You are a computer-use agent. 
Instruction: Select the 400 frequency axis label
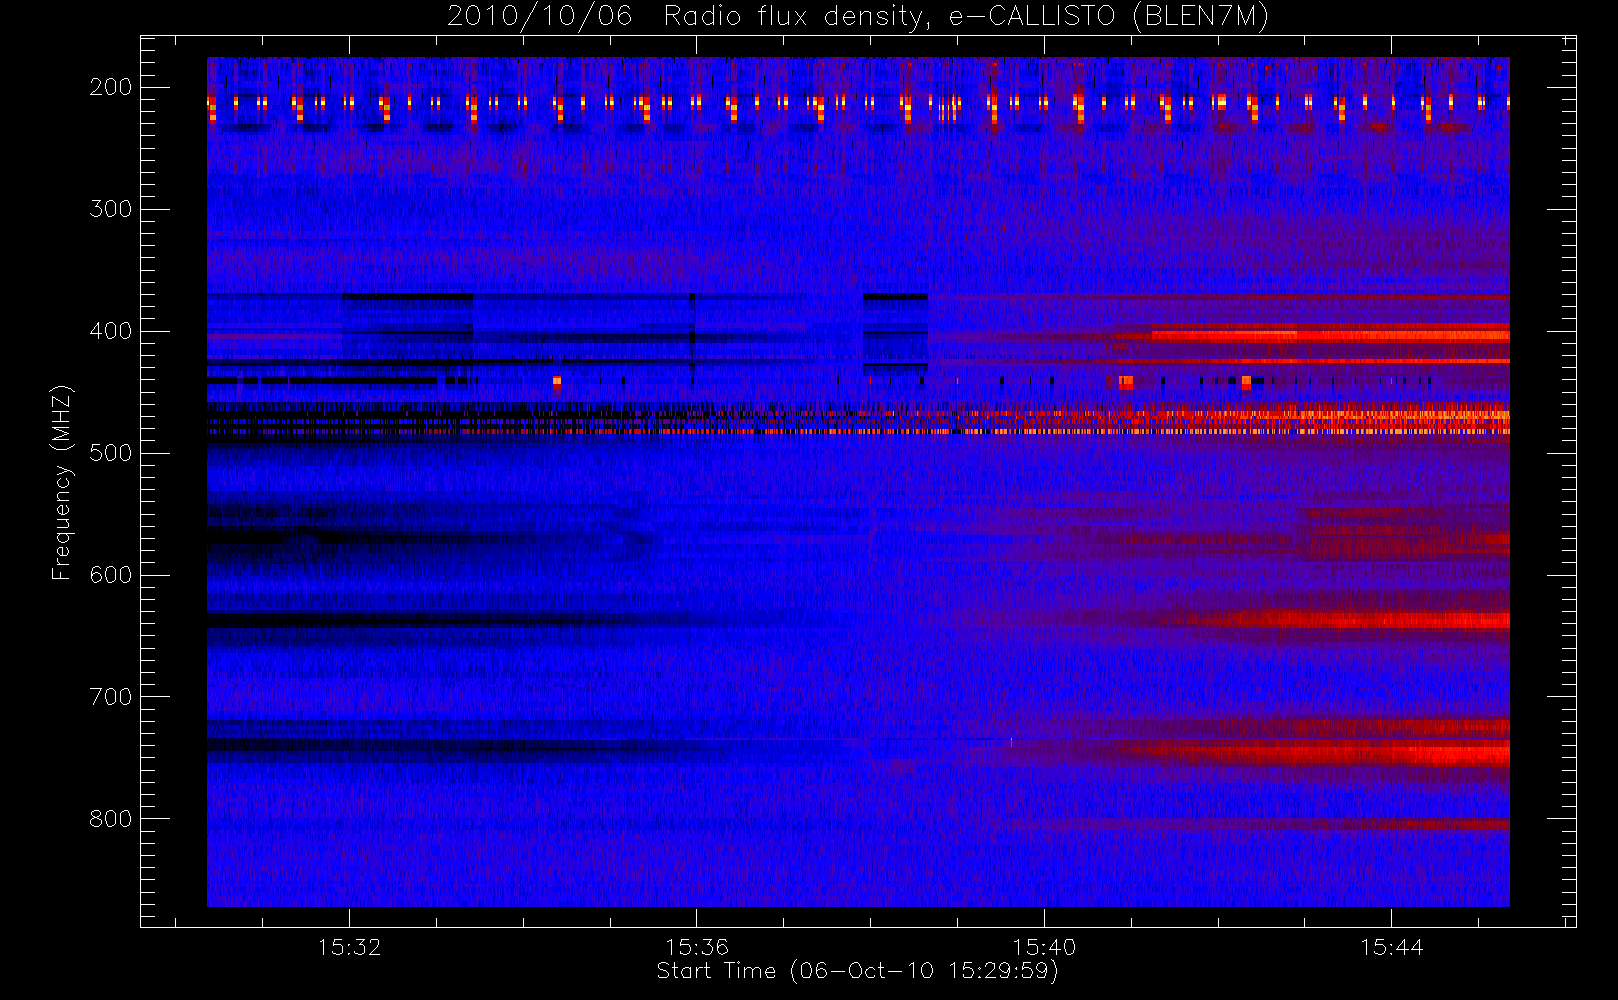(111, 331)
